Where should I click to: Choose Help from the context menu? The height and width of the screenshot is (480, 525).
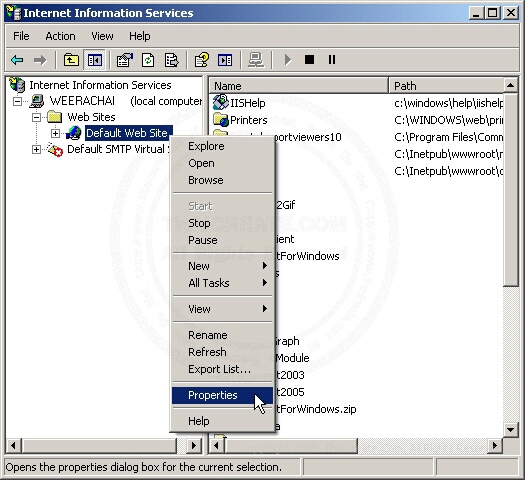click(223, 421)
